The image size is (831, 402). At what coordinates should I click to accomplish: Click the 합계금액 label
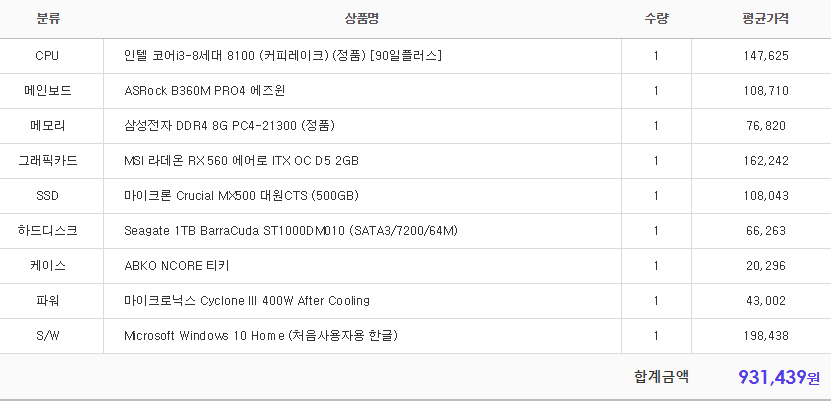point(661,377)
